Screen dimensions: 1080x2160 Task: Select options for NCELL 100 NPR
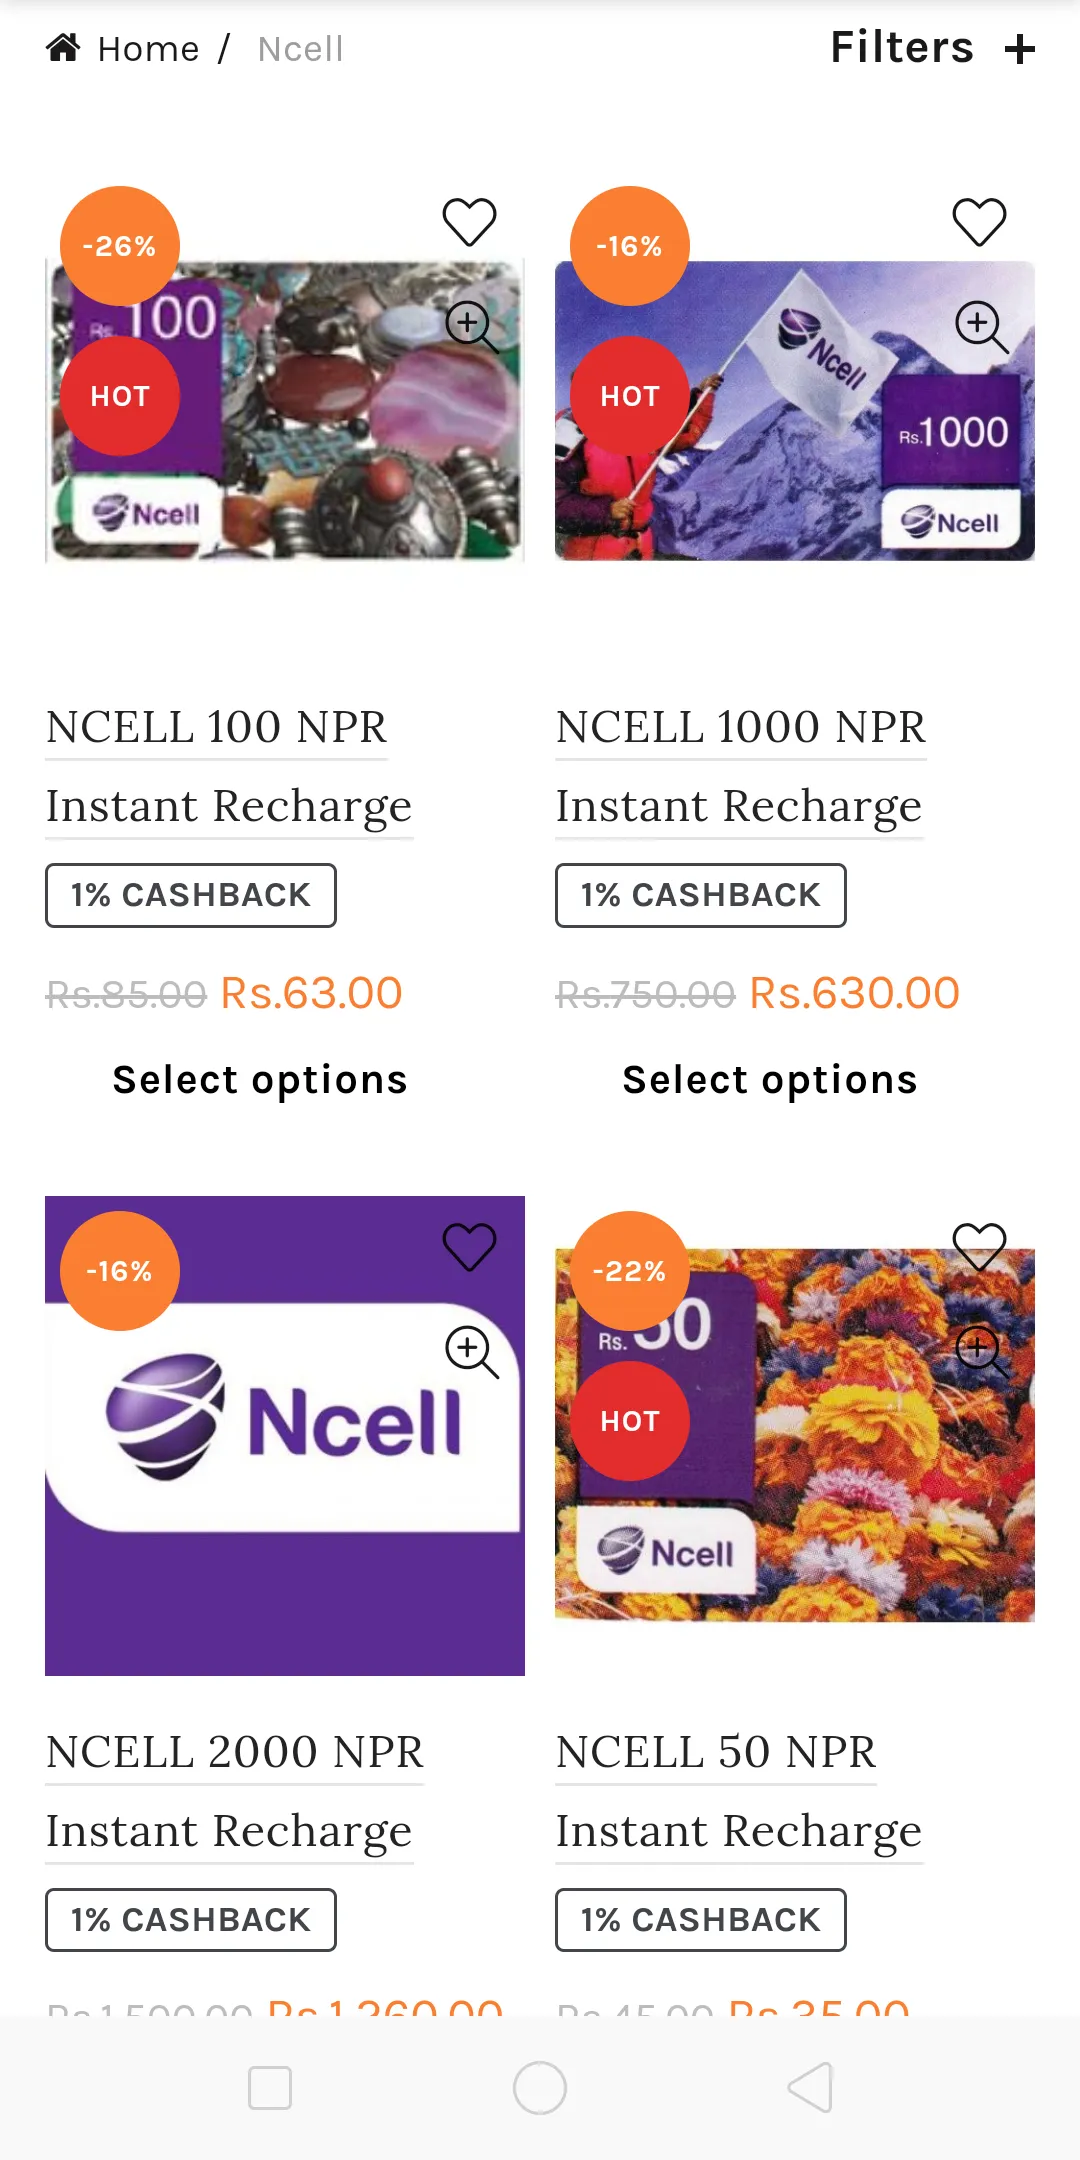point(260,1080)
